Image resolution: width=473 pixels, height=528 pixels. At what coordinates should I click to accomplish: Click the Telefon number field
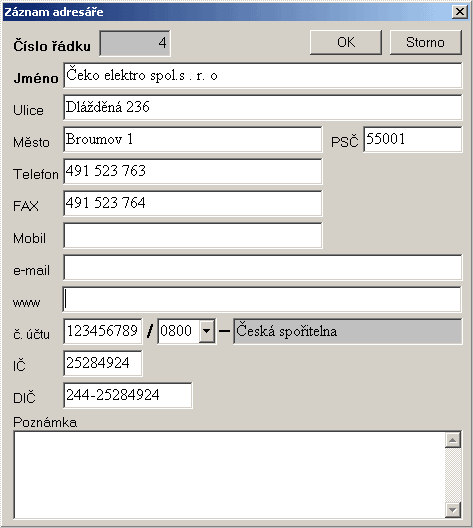[193, 171]
